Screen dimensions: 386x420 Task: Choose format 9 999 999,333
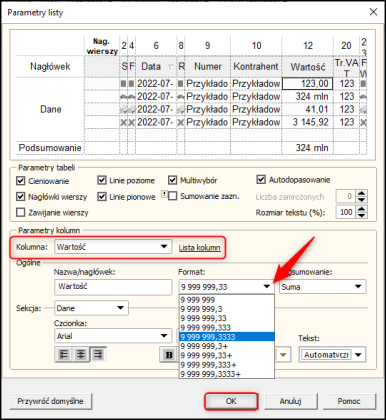click(x=227, y=328)
